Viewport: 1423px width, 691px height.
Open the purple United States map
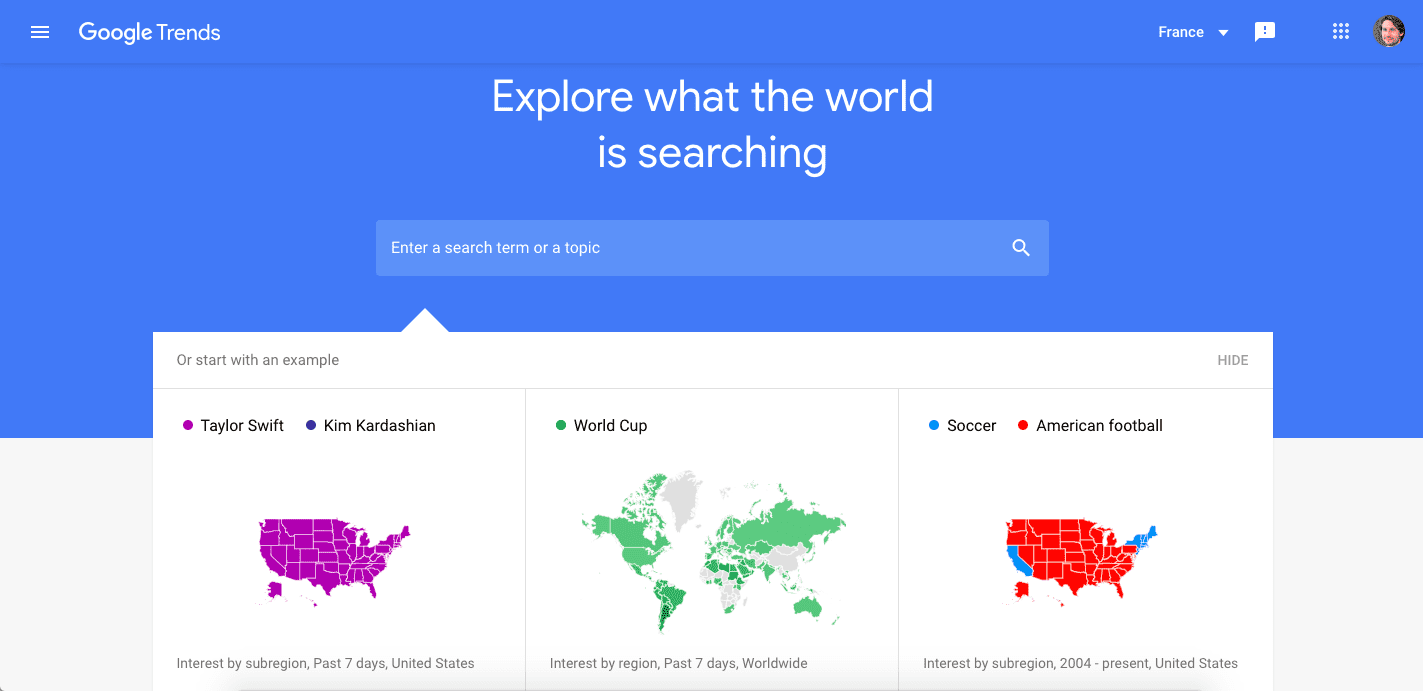point(334,561)
